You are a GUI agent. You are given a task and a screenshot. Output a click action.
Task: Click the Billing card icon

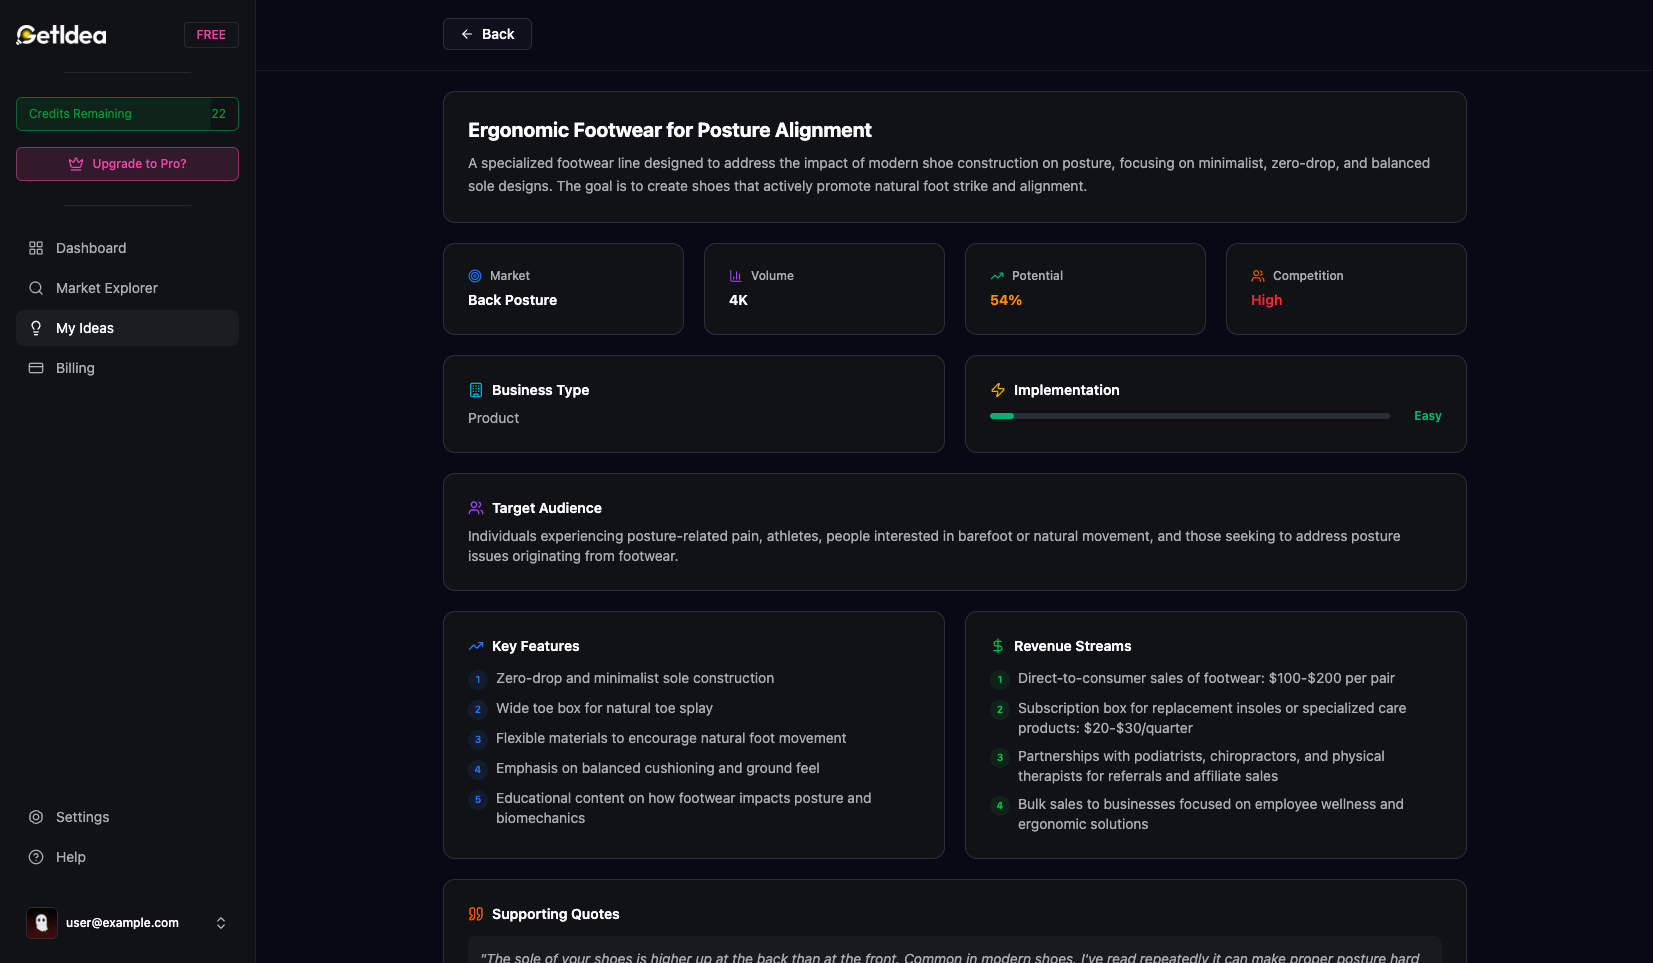[x=36, y=368]
